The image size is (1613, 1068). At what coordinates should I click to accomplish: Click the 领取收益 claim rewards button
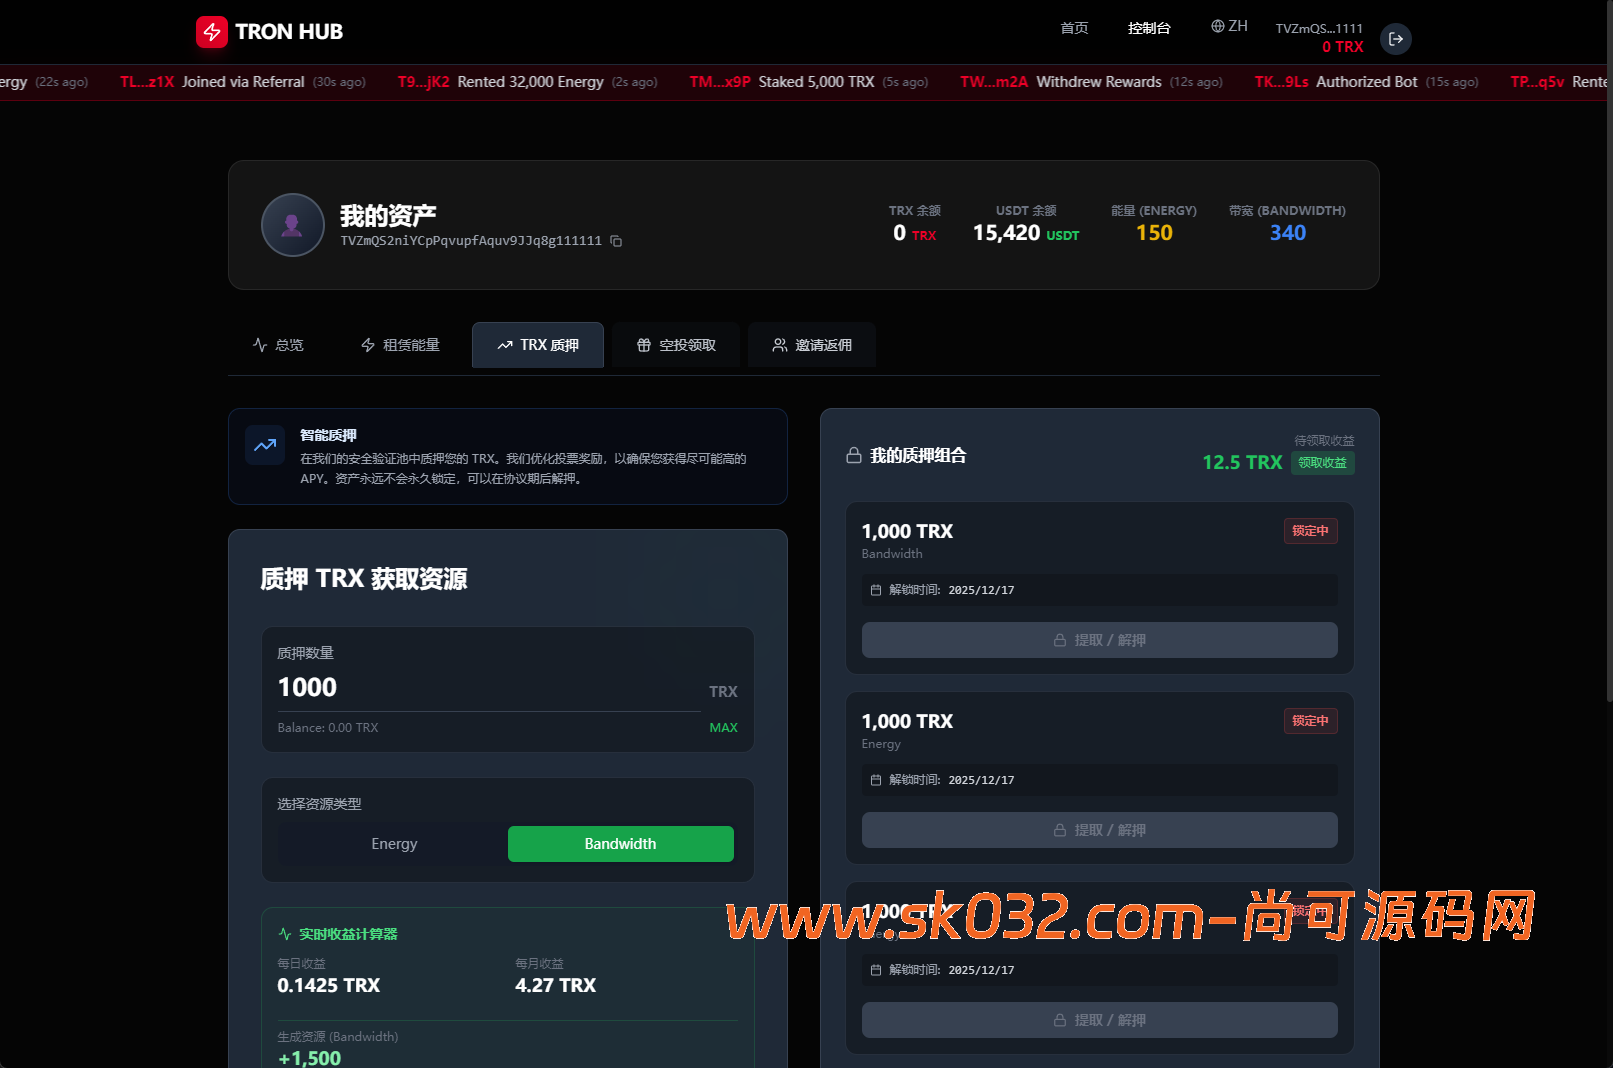pyautogui.click(x=1322, y=463)
